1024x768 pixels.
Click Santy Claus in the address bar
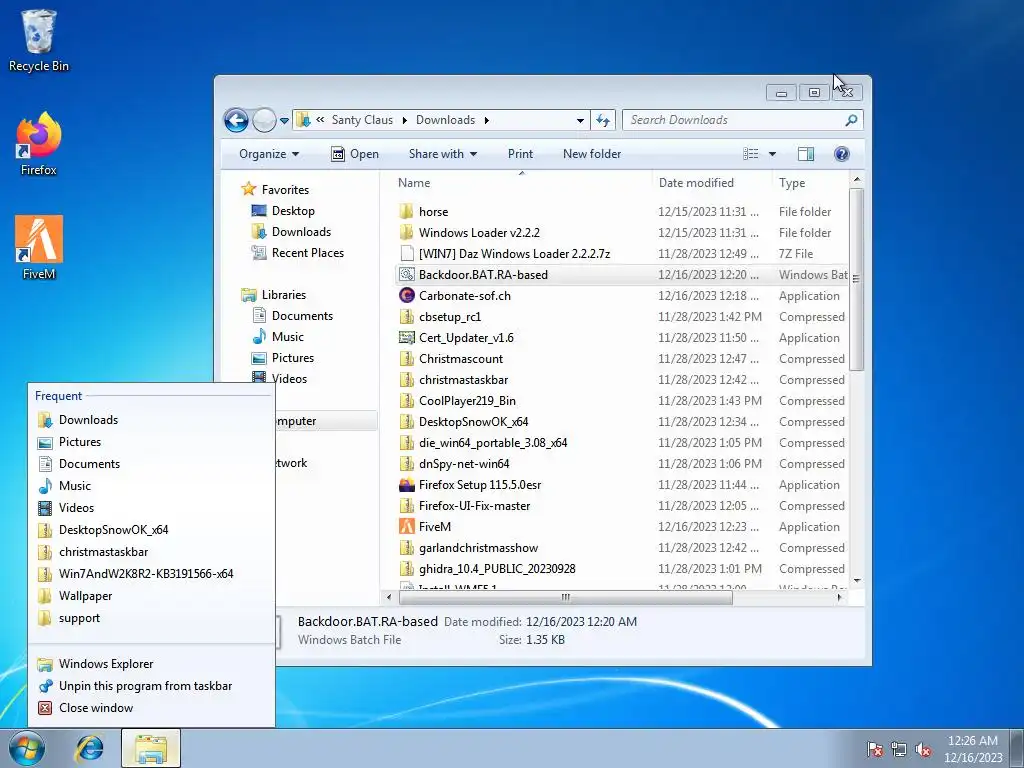pos(362,120)
